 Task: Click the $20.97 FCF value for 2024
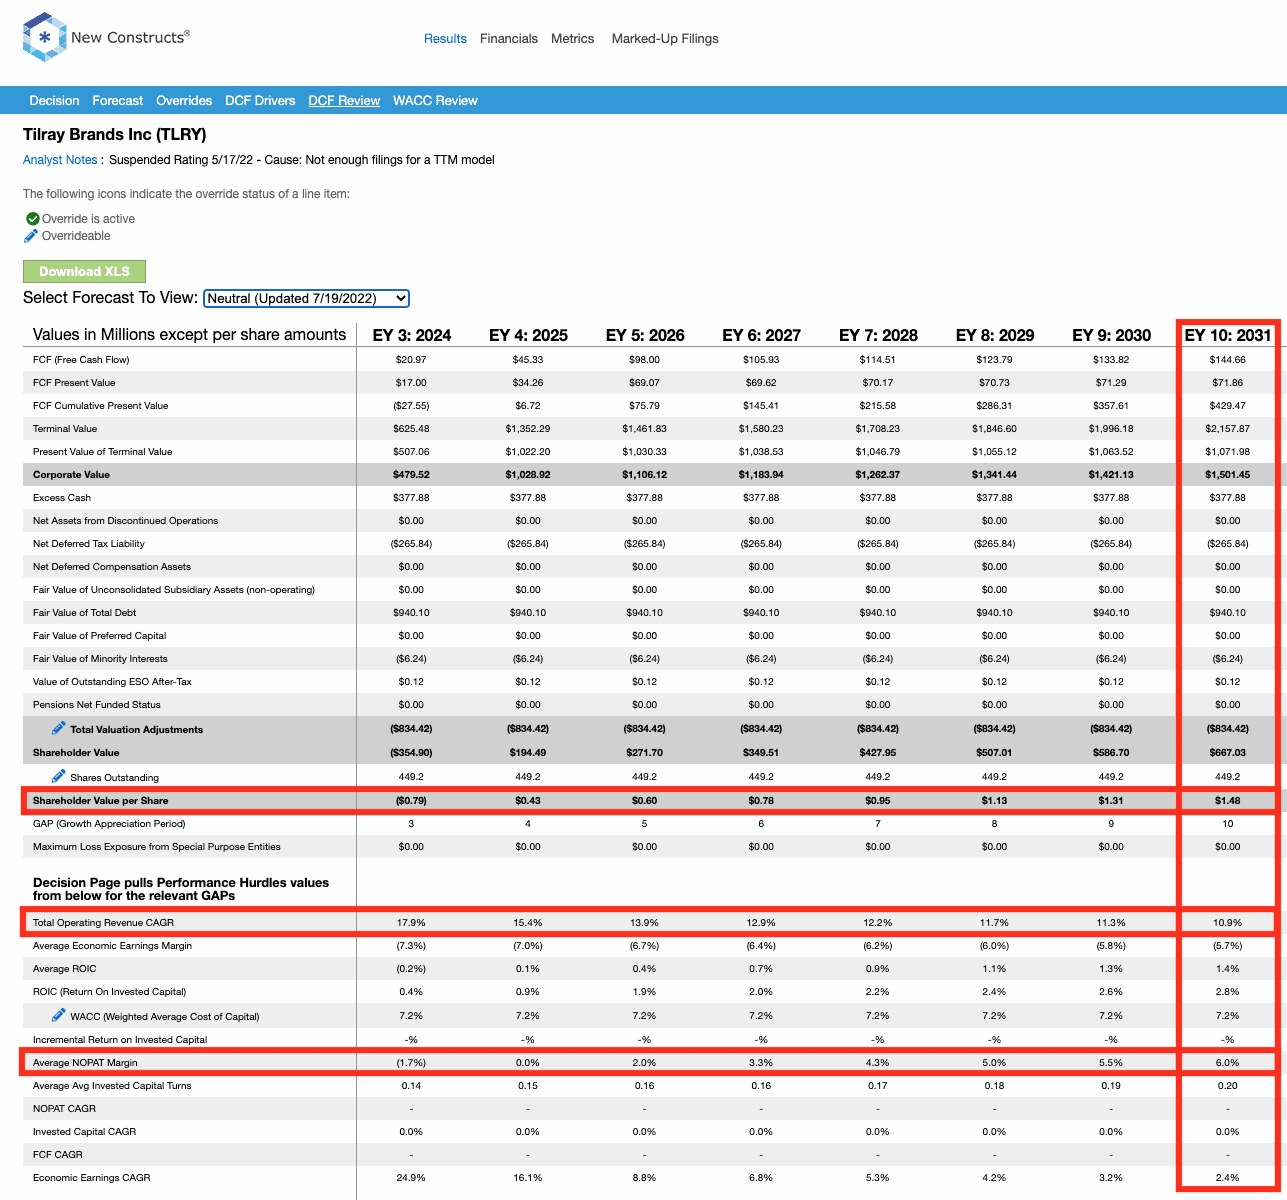pos(411,360)
